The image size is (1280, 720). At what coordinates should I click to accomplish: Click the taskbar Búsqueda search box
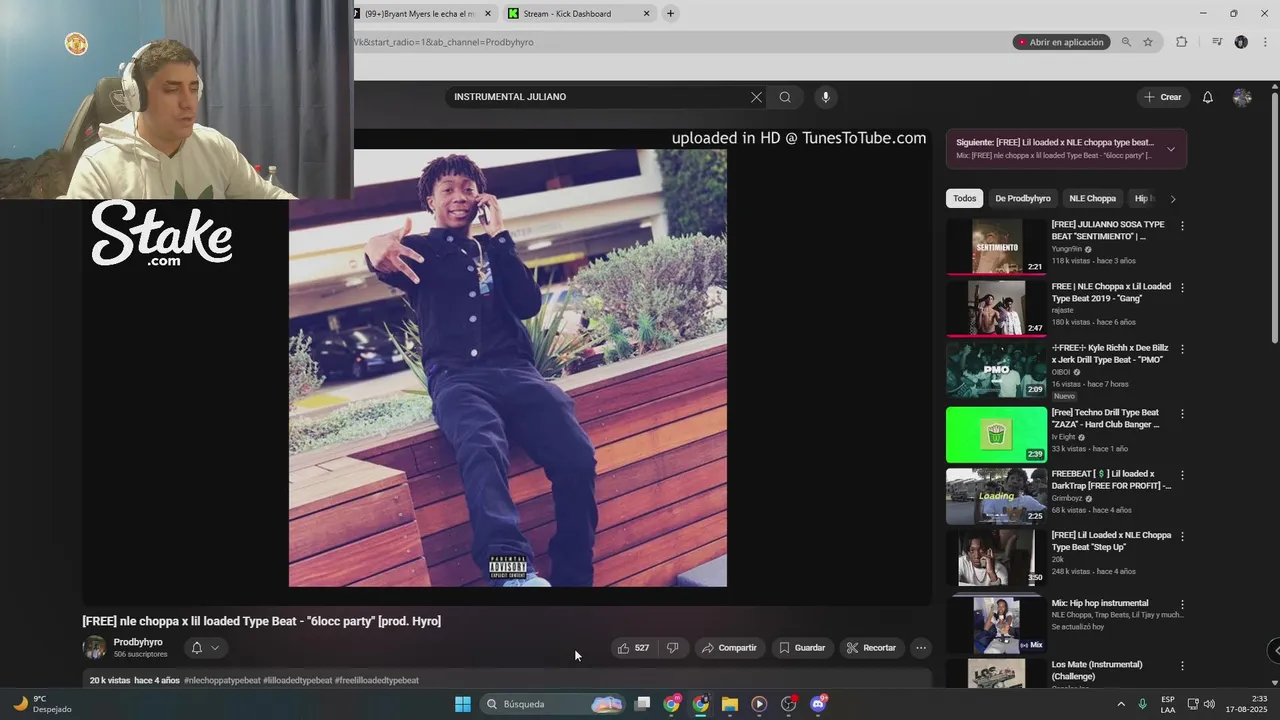(553, 704)
